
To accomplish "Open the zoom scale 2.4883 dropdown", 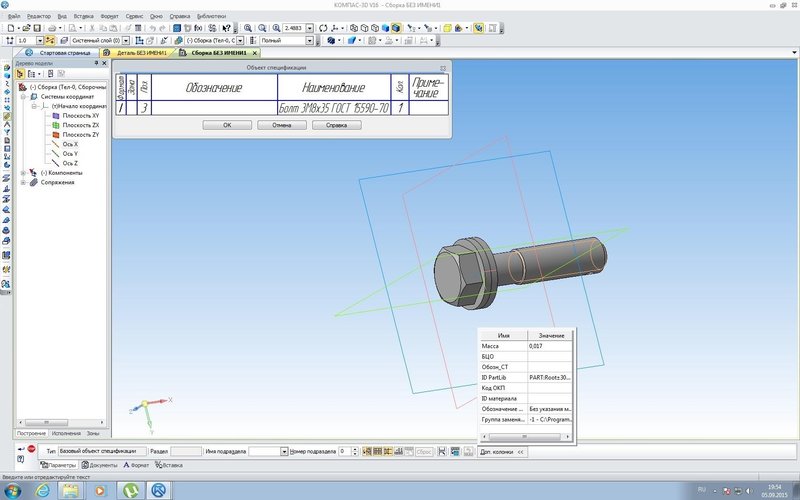I will 310,28.
